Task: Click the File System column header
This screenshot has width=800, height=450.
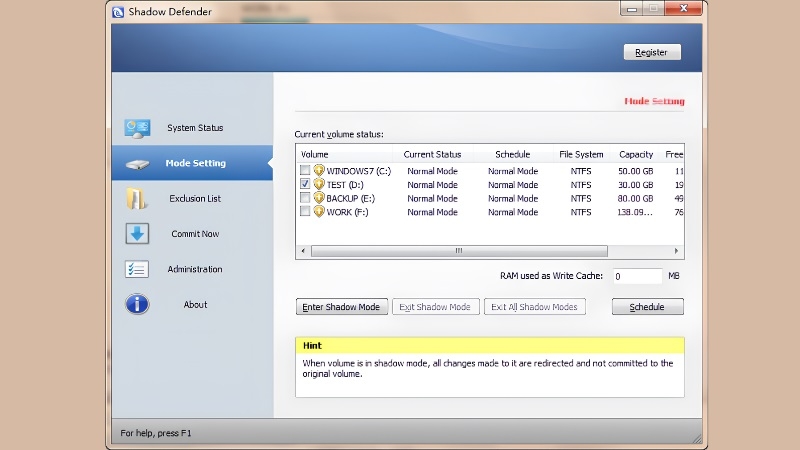Action: click(x=581, y=154)
